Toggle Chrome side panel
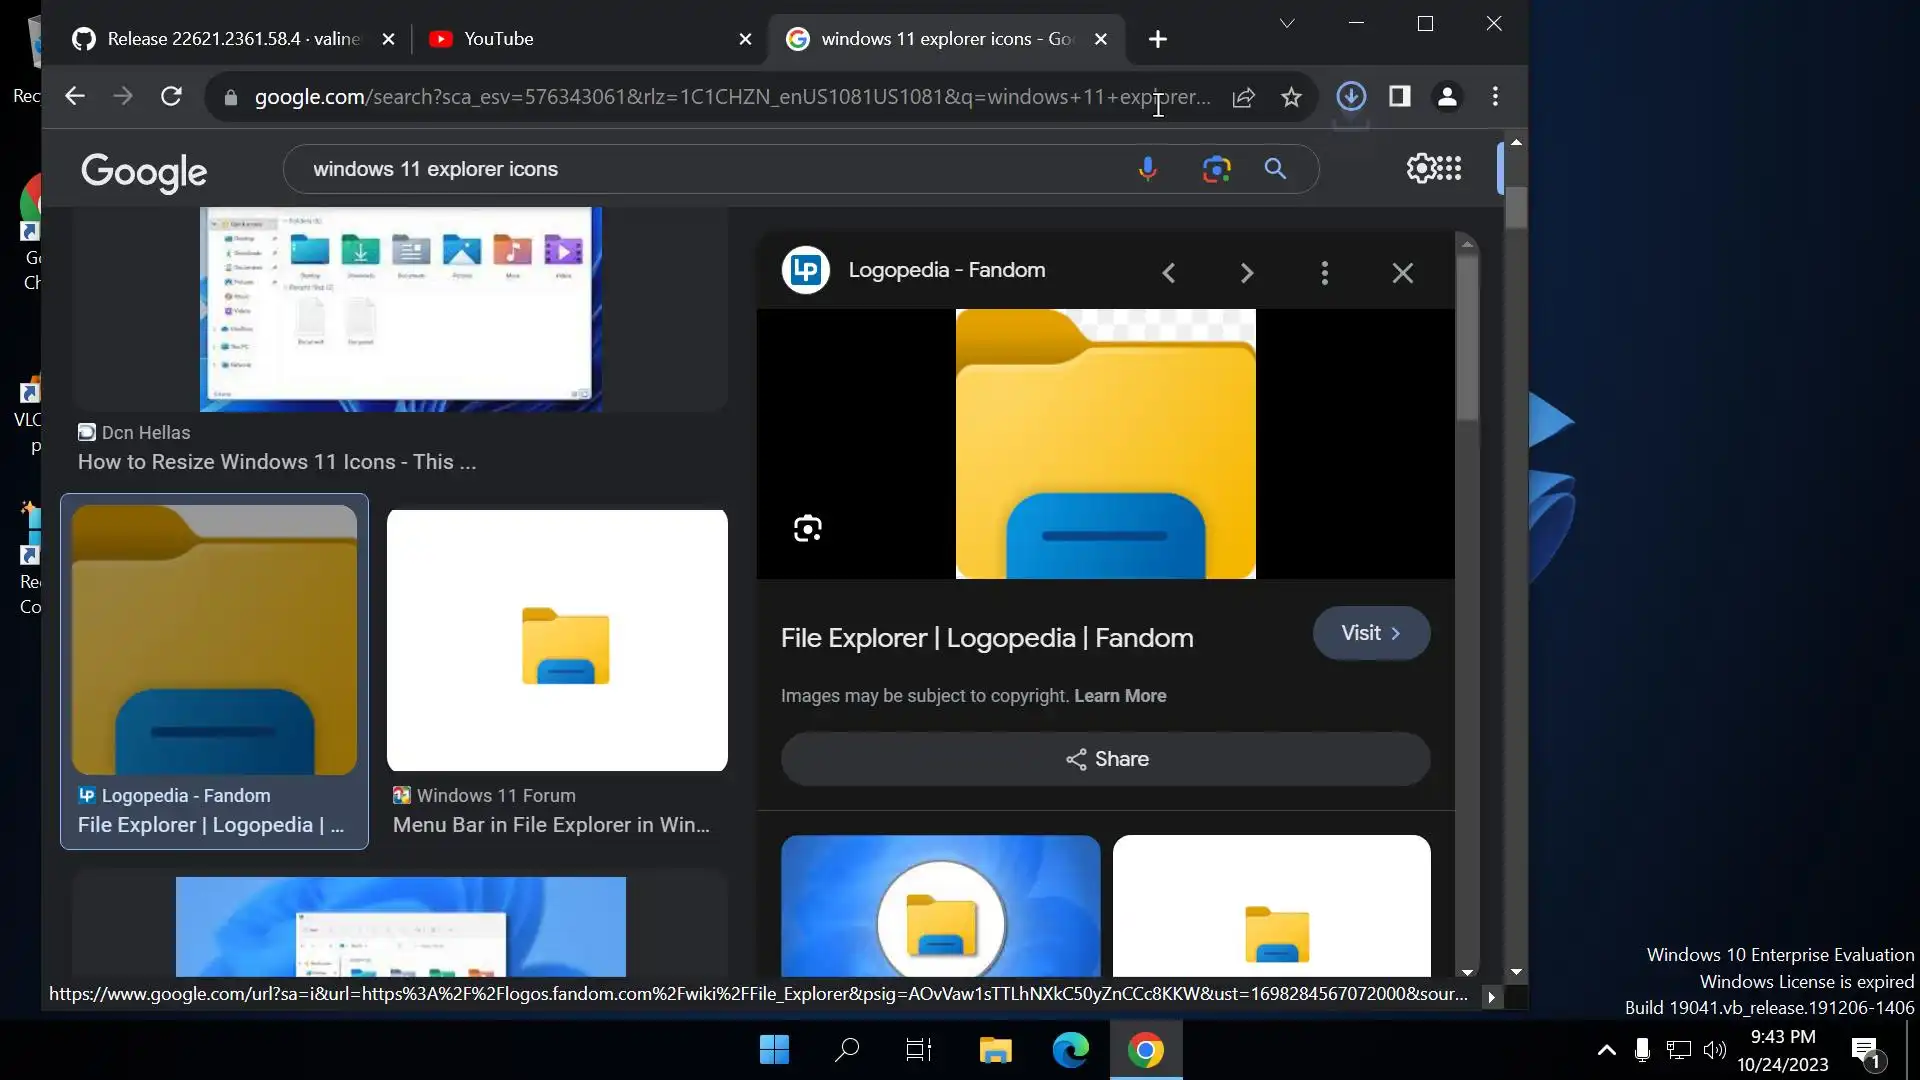 click(1399, 97)
